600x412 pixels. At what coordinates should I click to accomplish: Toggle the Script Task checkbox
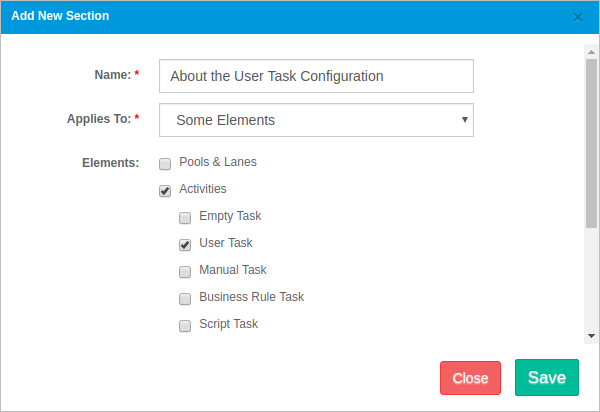click(x=185, y=325)
